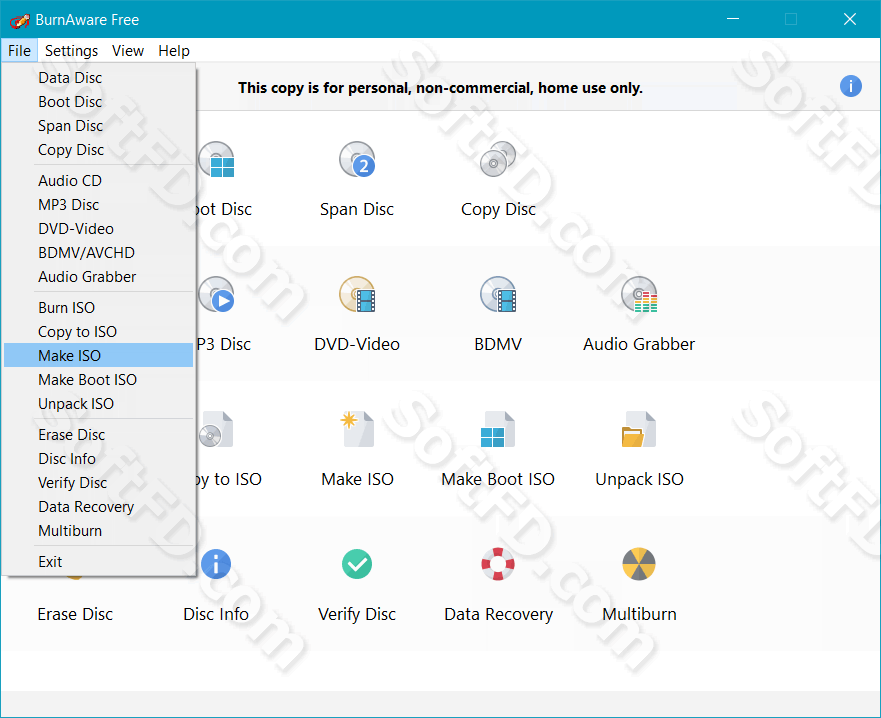Choose Erase Disc menu entry
Screen dimensions: 881x718
[98, 434]
